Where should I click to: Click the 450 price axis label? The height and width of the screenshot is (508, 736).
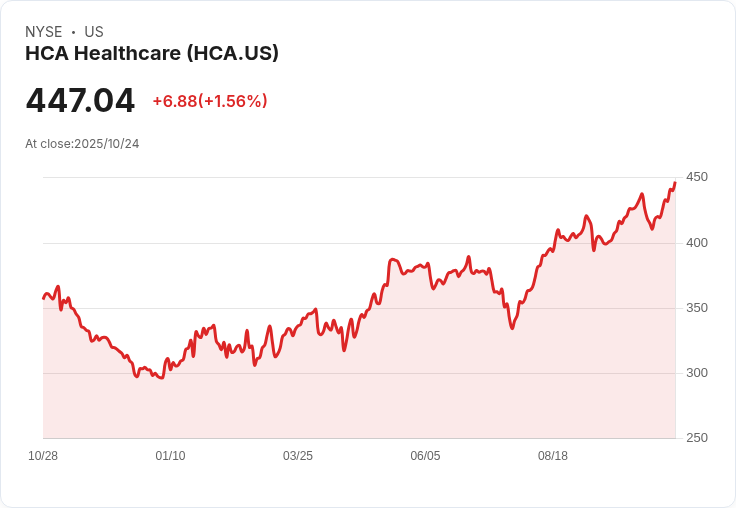(696, 177)
